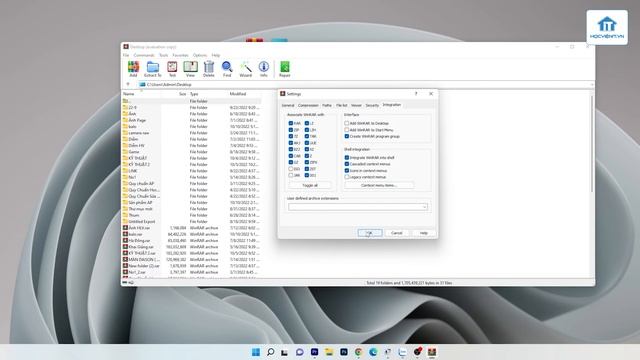Uncheck the ZIP association checkbox
The width and height of the screenshot is (640, 360).
[291, 130]
